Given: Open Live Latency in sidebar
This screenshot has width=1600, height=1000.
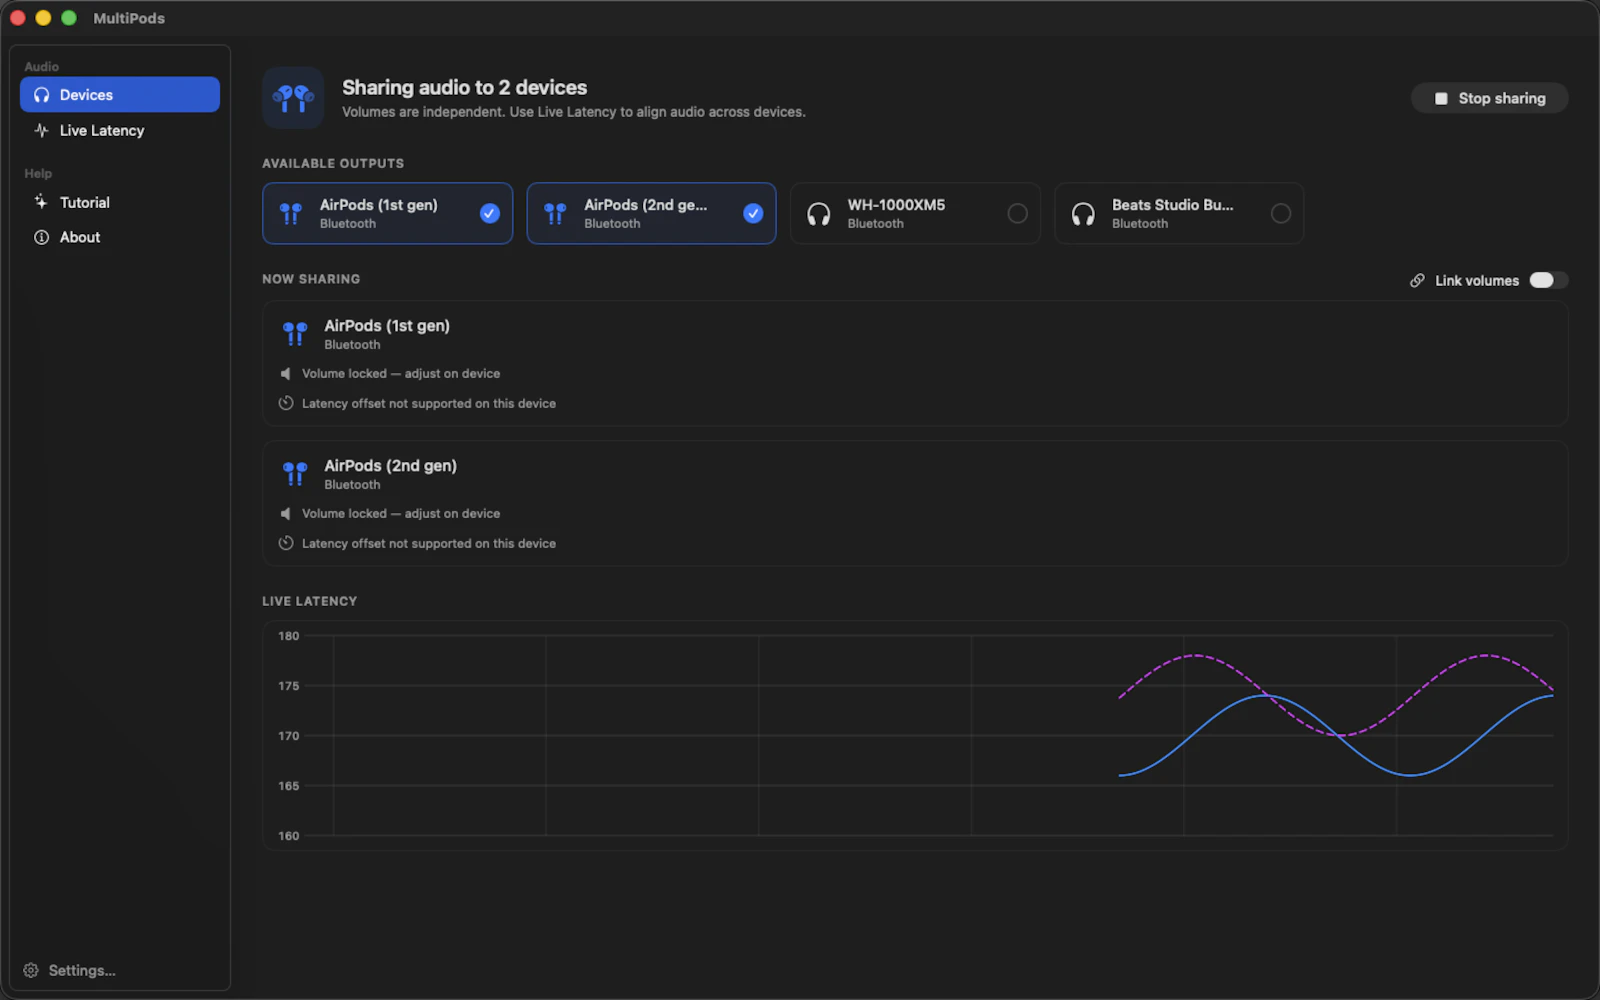Looking at the screenshot, I should [120, 130].
